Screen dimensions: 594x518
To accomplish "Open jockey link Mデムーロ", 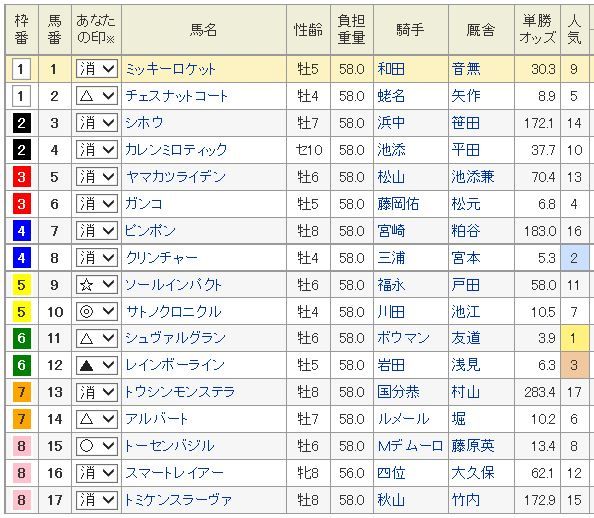I will 410,446.
